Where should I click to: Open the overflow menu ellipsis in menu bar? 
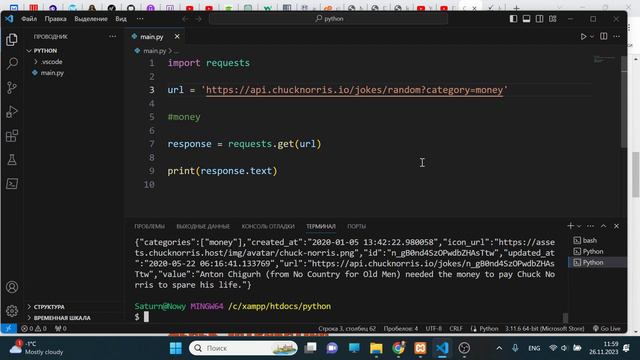140,19
